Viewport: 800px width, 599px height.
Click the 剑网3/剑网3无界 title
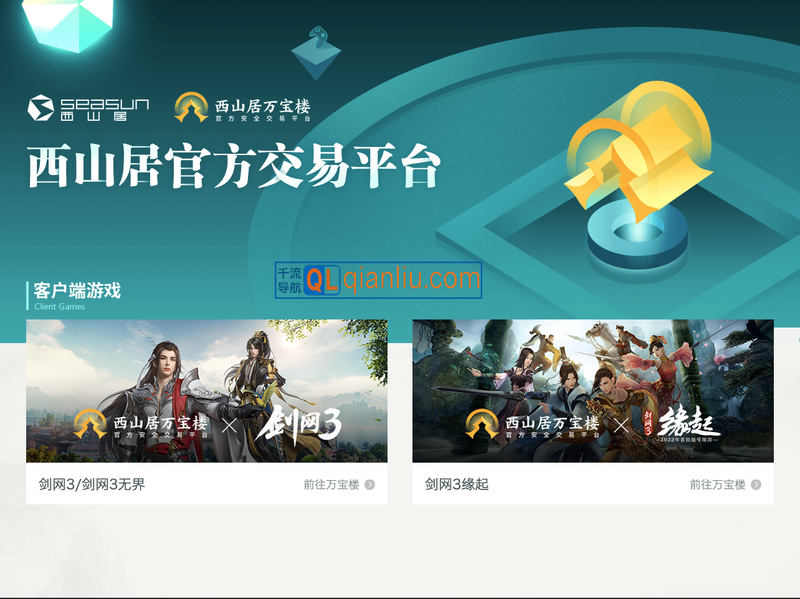tap(92, 484)
